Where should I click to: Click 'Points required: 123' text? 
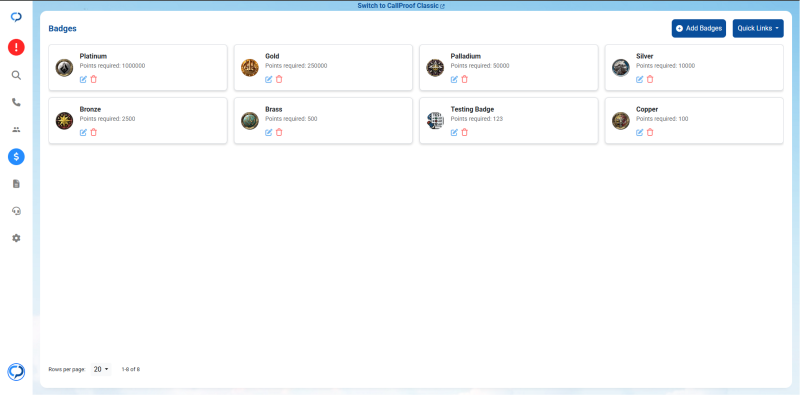point(477,119)
